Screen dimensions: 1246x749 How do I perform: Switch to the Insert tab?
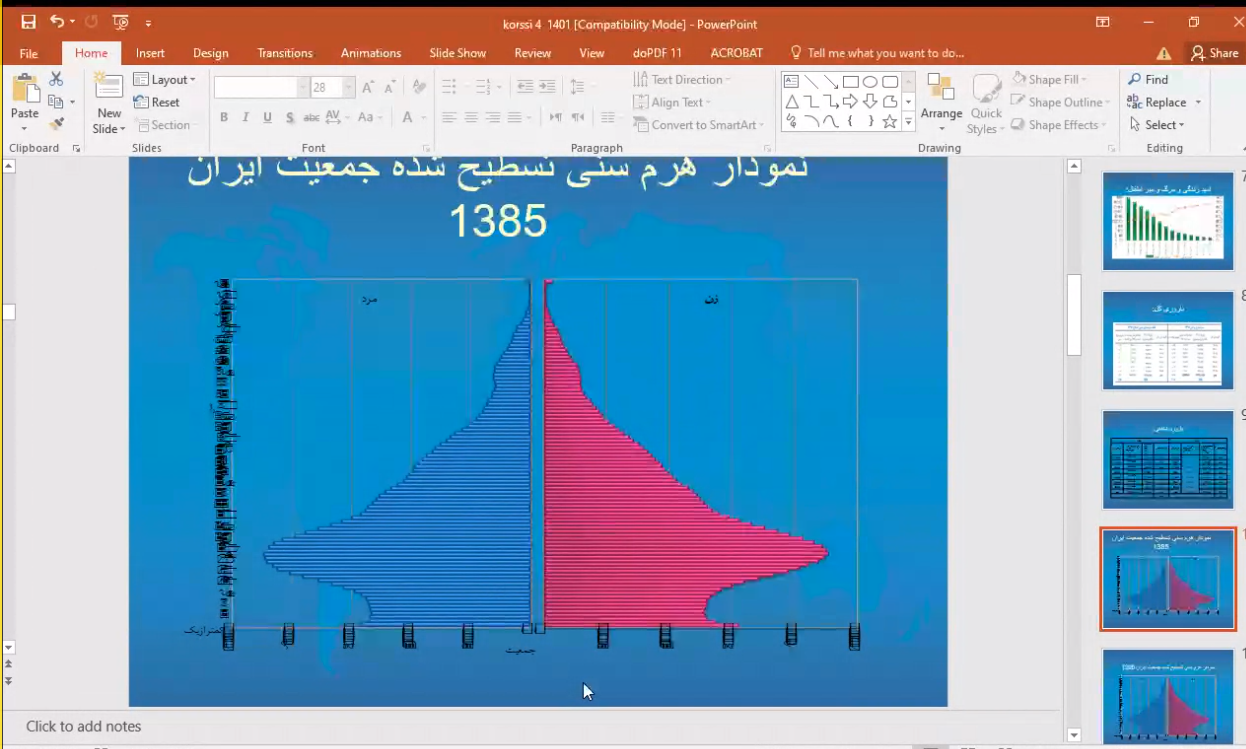[x=150, y=53]
